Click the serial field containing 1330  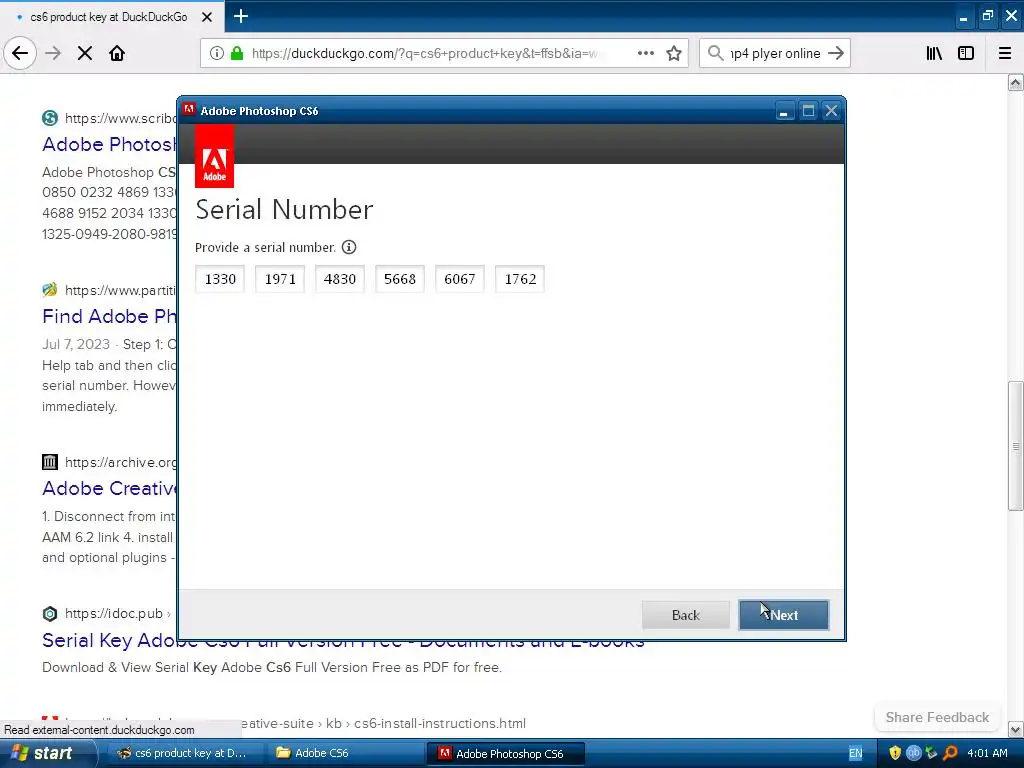click(220, 279)
